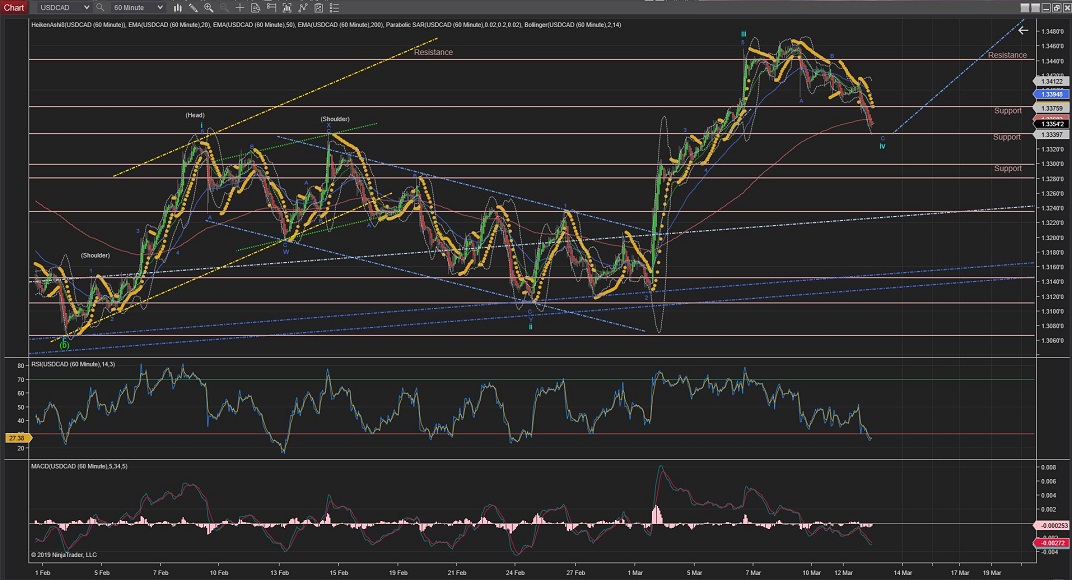1072x580 pixels.
Task: Click the zoom out magnifier icon
Action: [222, 7]
